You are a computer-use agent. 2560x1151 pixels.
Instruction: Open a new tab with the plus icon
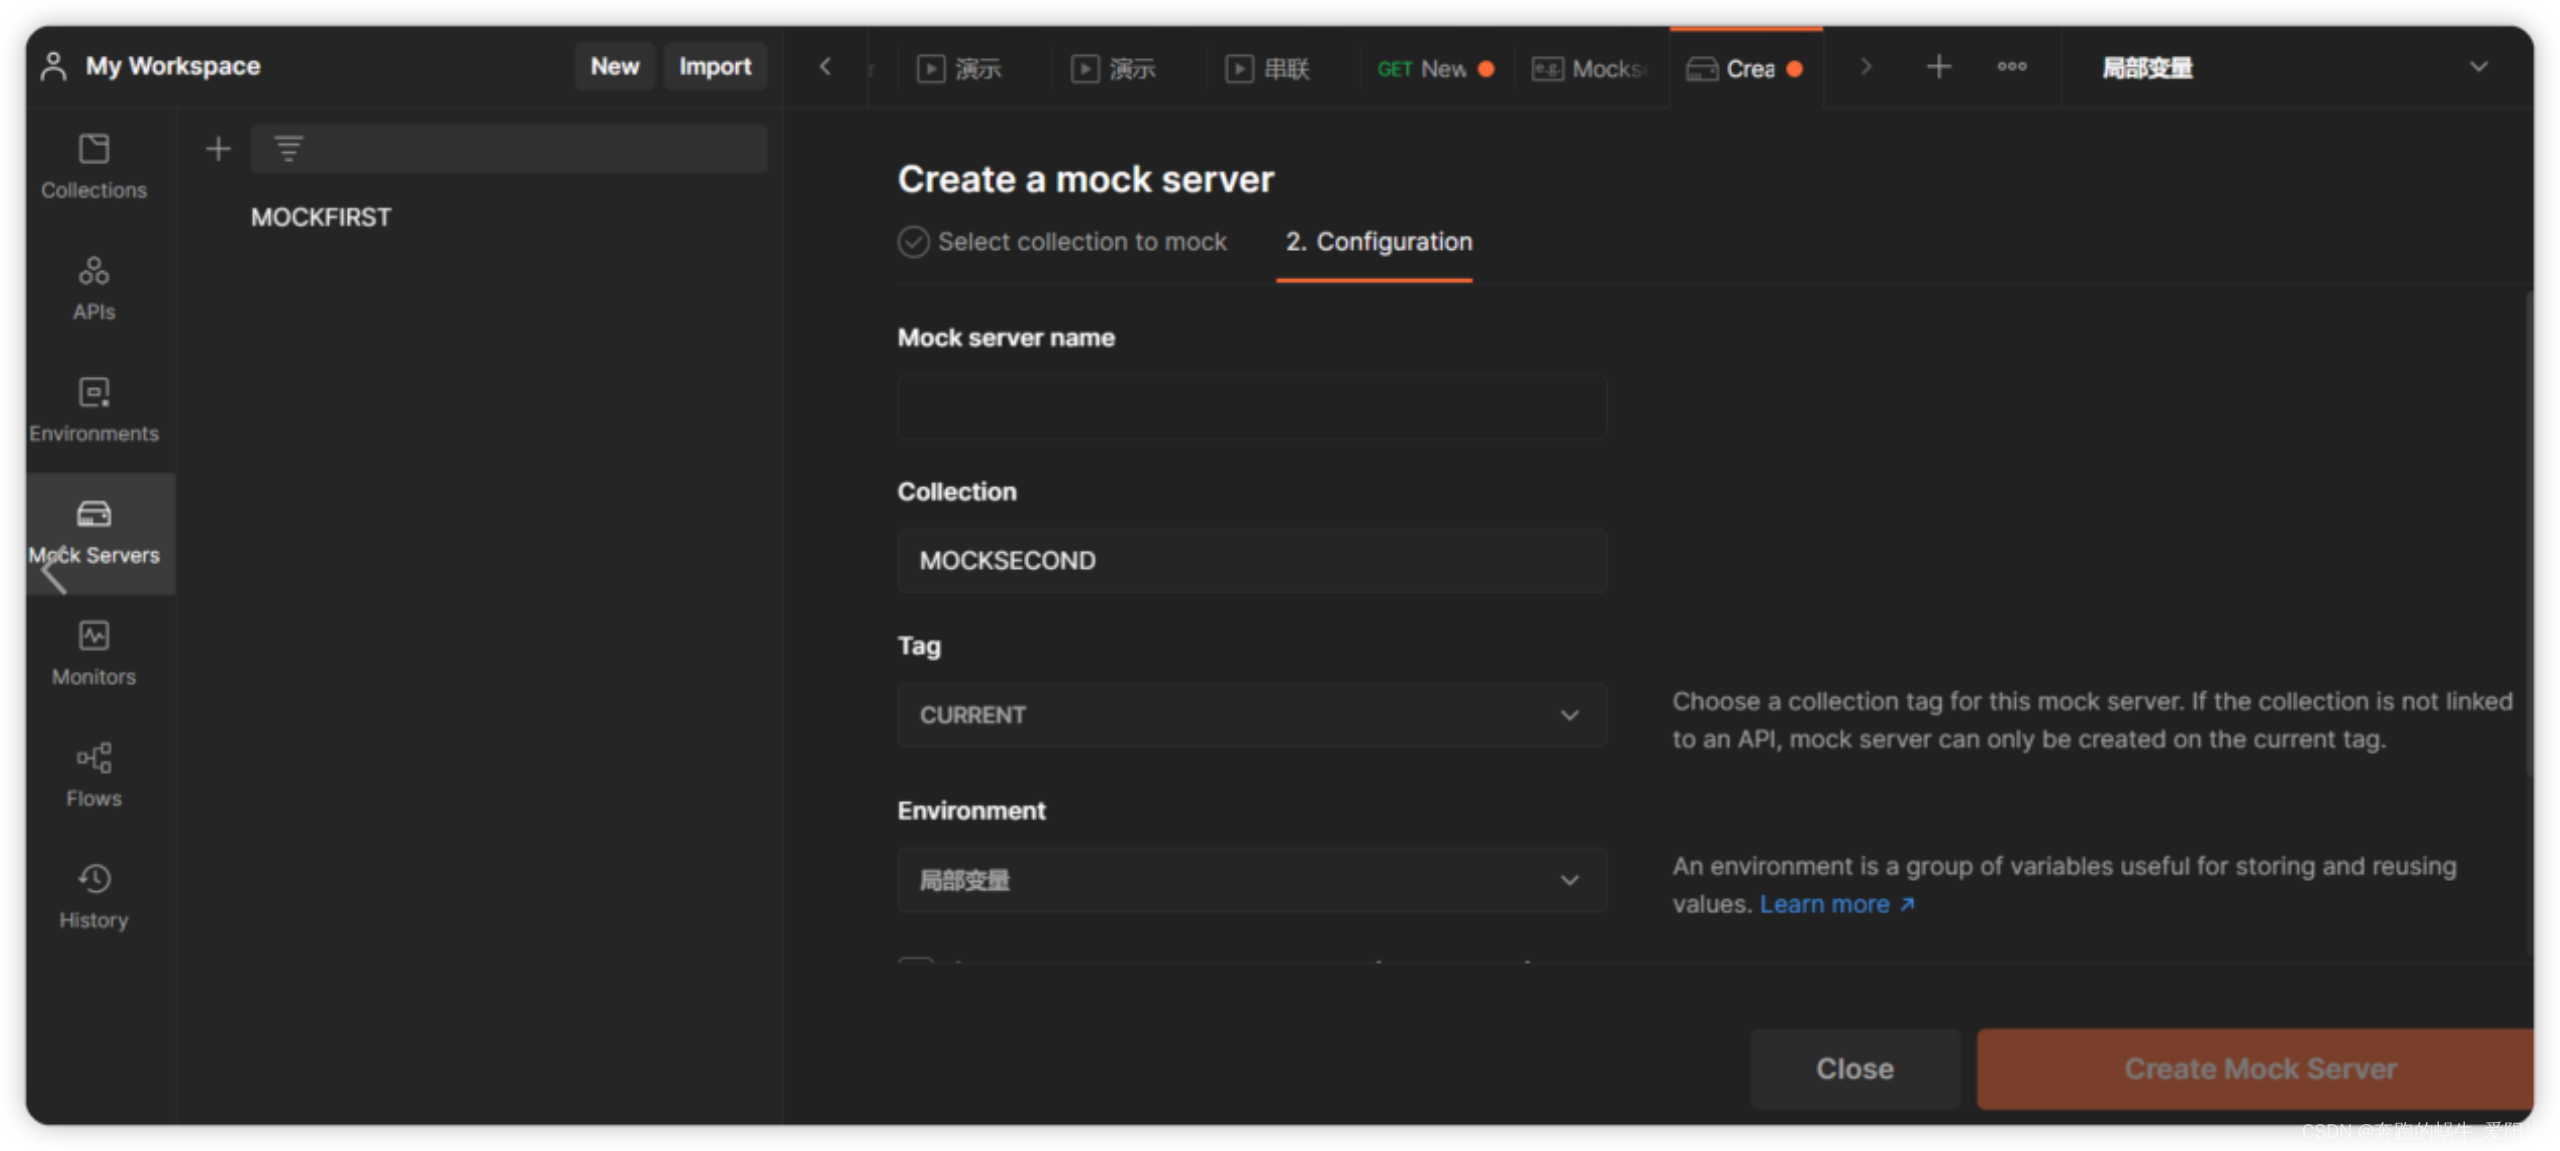(1938, 67)
